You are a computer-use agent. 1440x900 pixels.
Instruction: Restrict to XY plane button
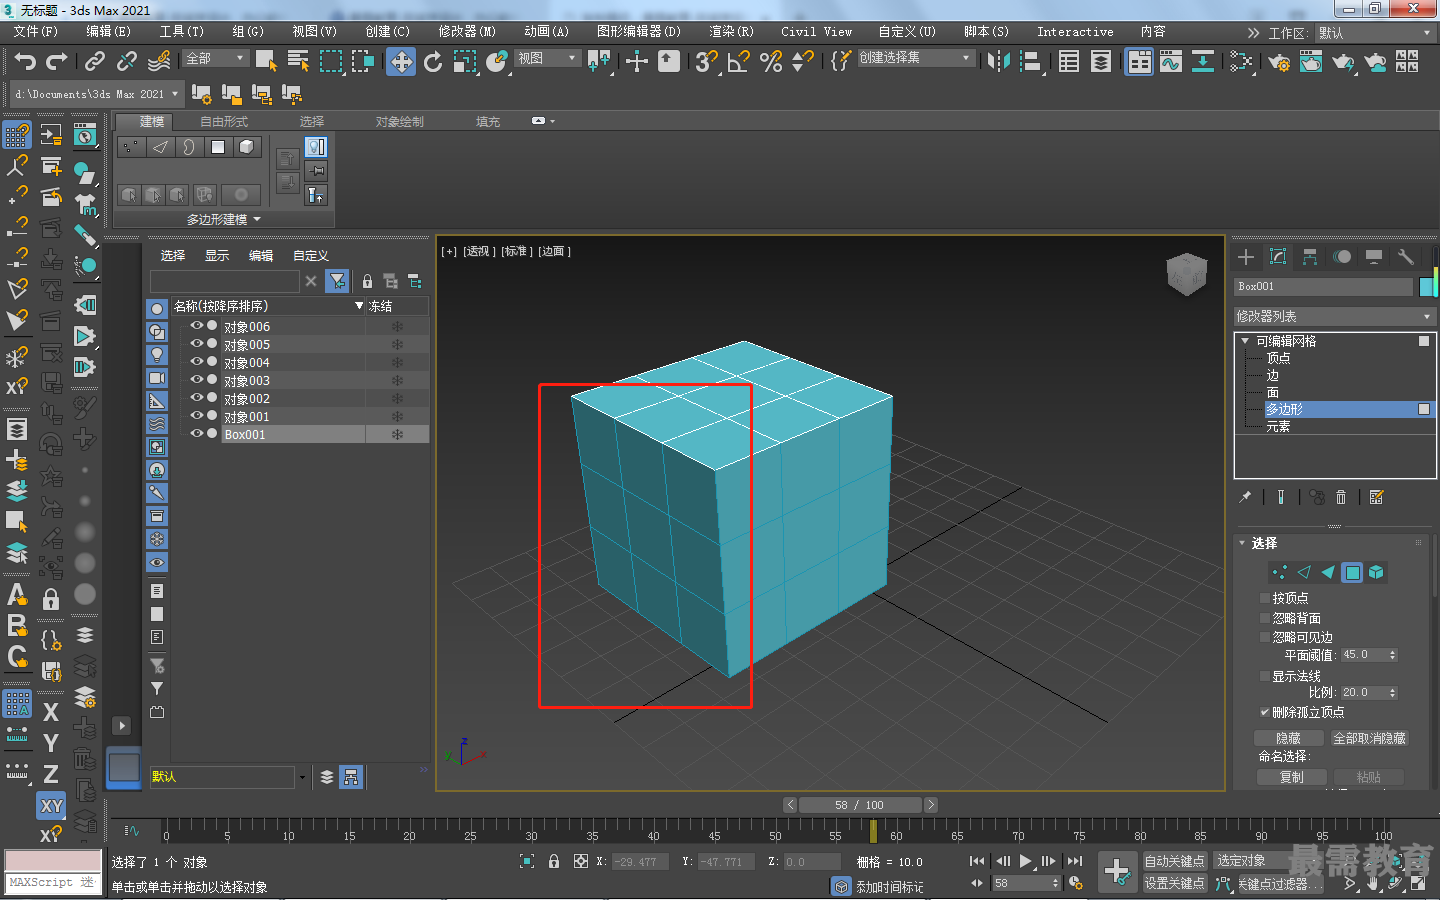click(51, 805)
